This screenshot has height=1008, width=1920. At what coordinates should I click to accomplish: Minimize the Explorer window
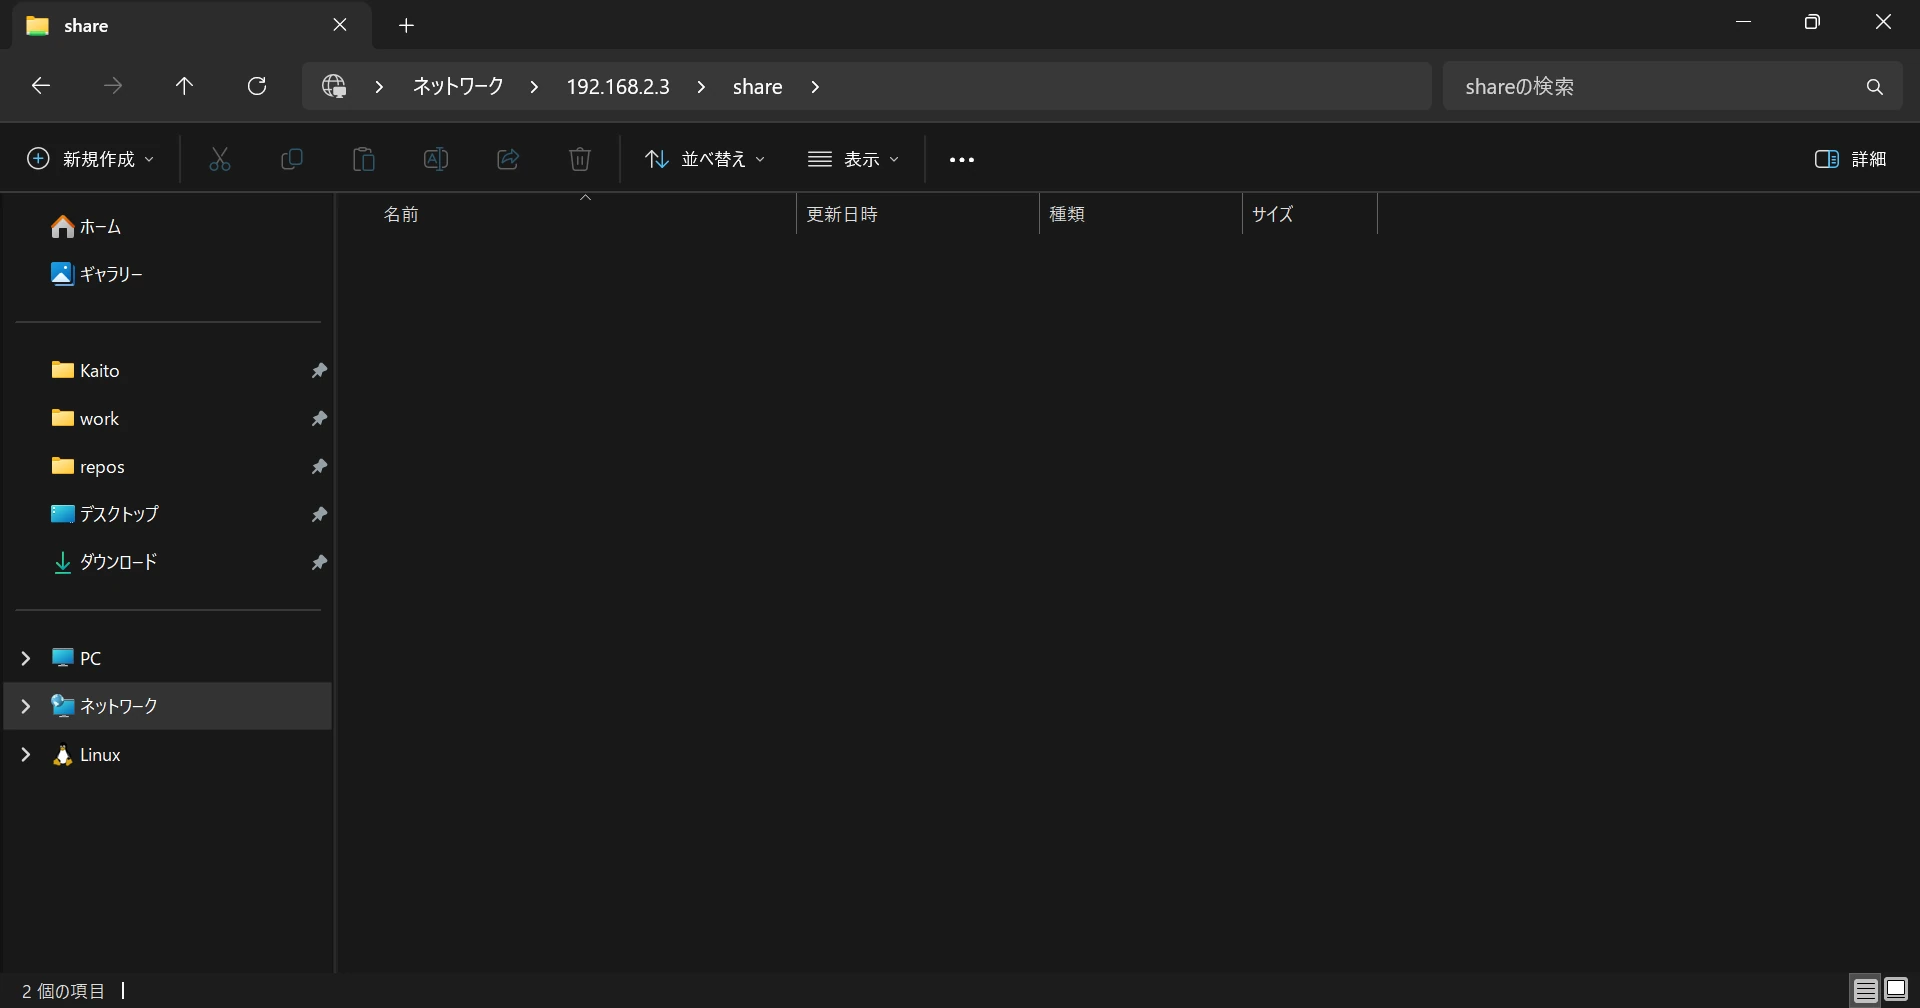[x=1744, y=22]
